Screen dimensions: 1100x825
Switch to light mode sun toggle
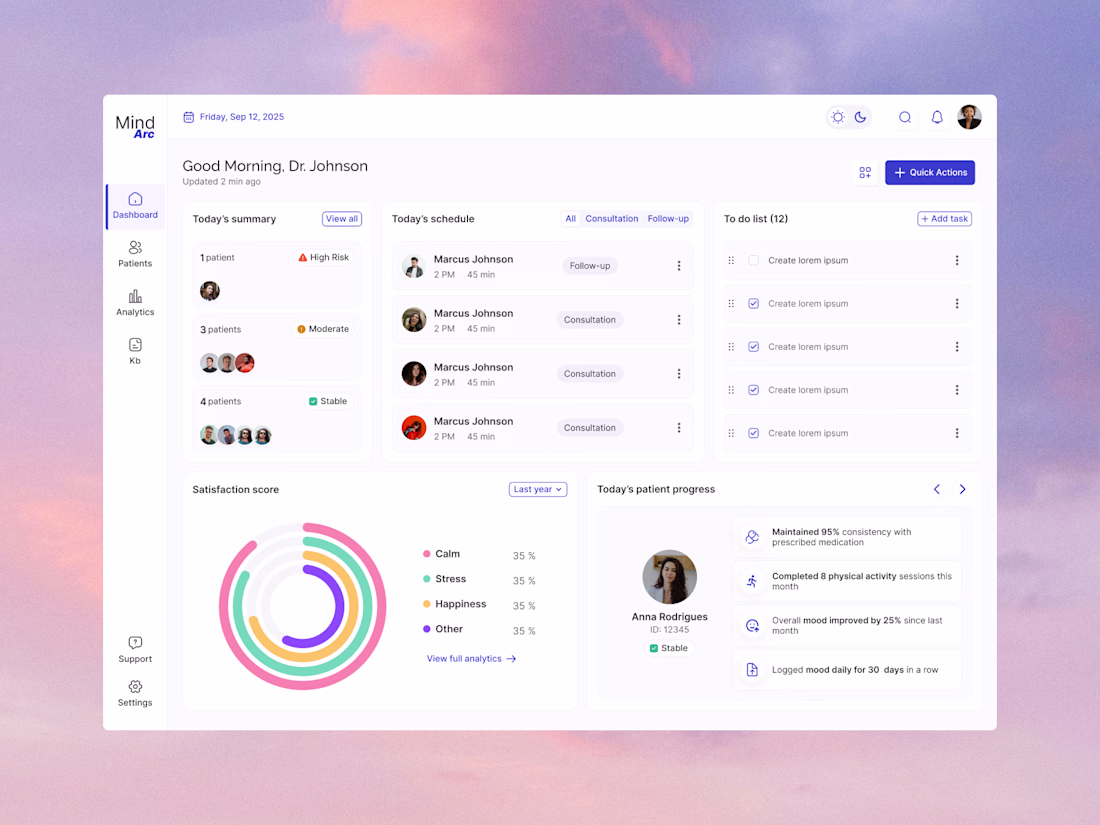coord(838,117)
